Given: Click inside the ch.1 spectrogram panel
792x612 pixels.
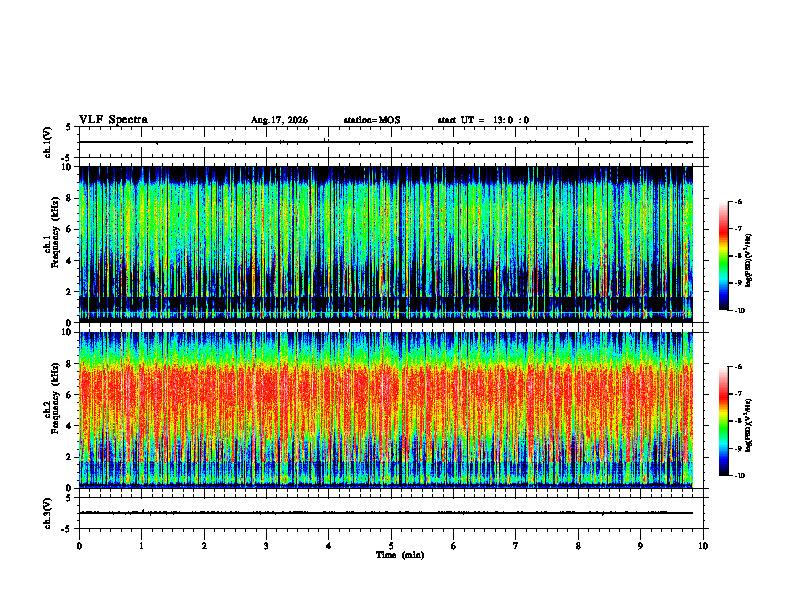Looking at the screenshot, I should (x=385, y=244).
